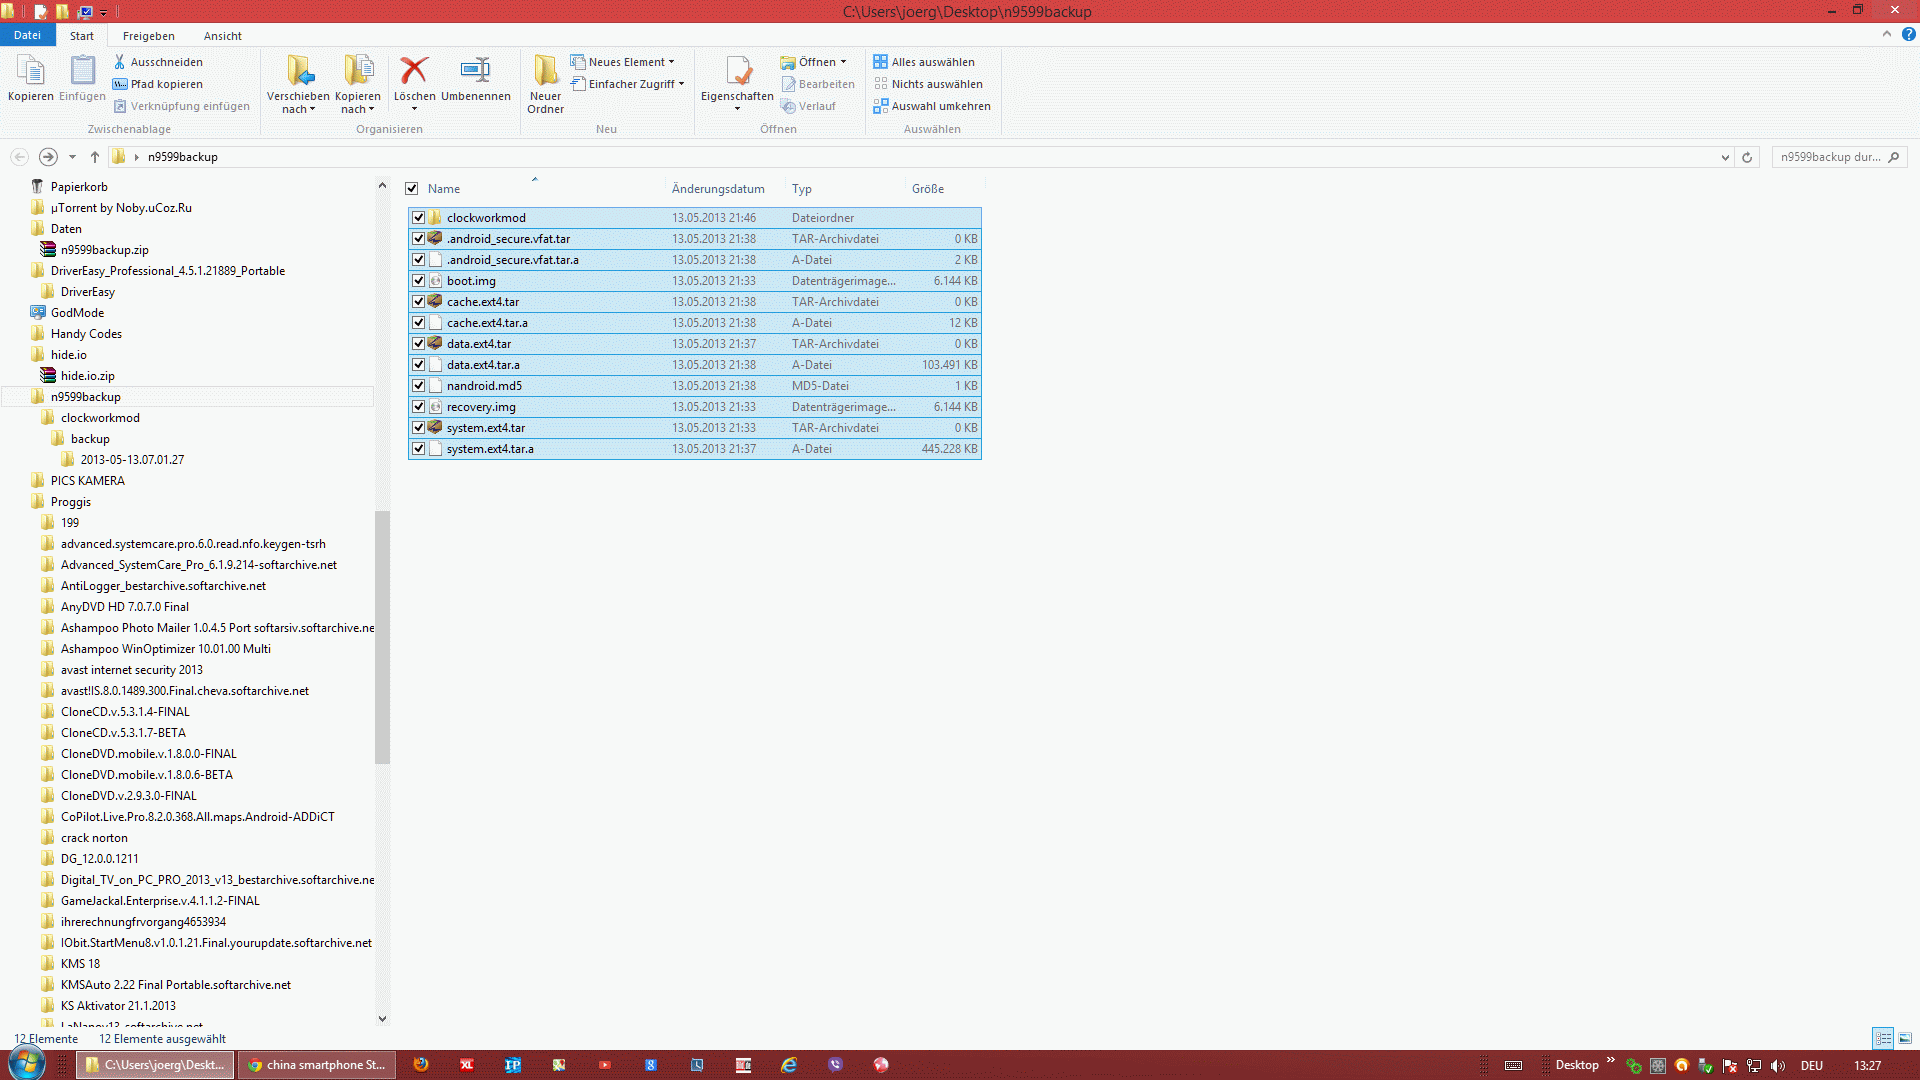Image resolution: width=1920 pixels, height=1080 pixels.
Task: Click the Umbenennen icon
Action: pos(475,70)
